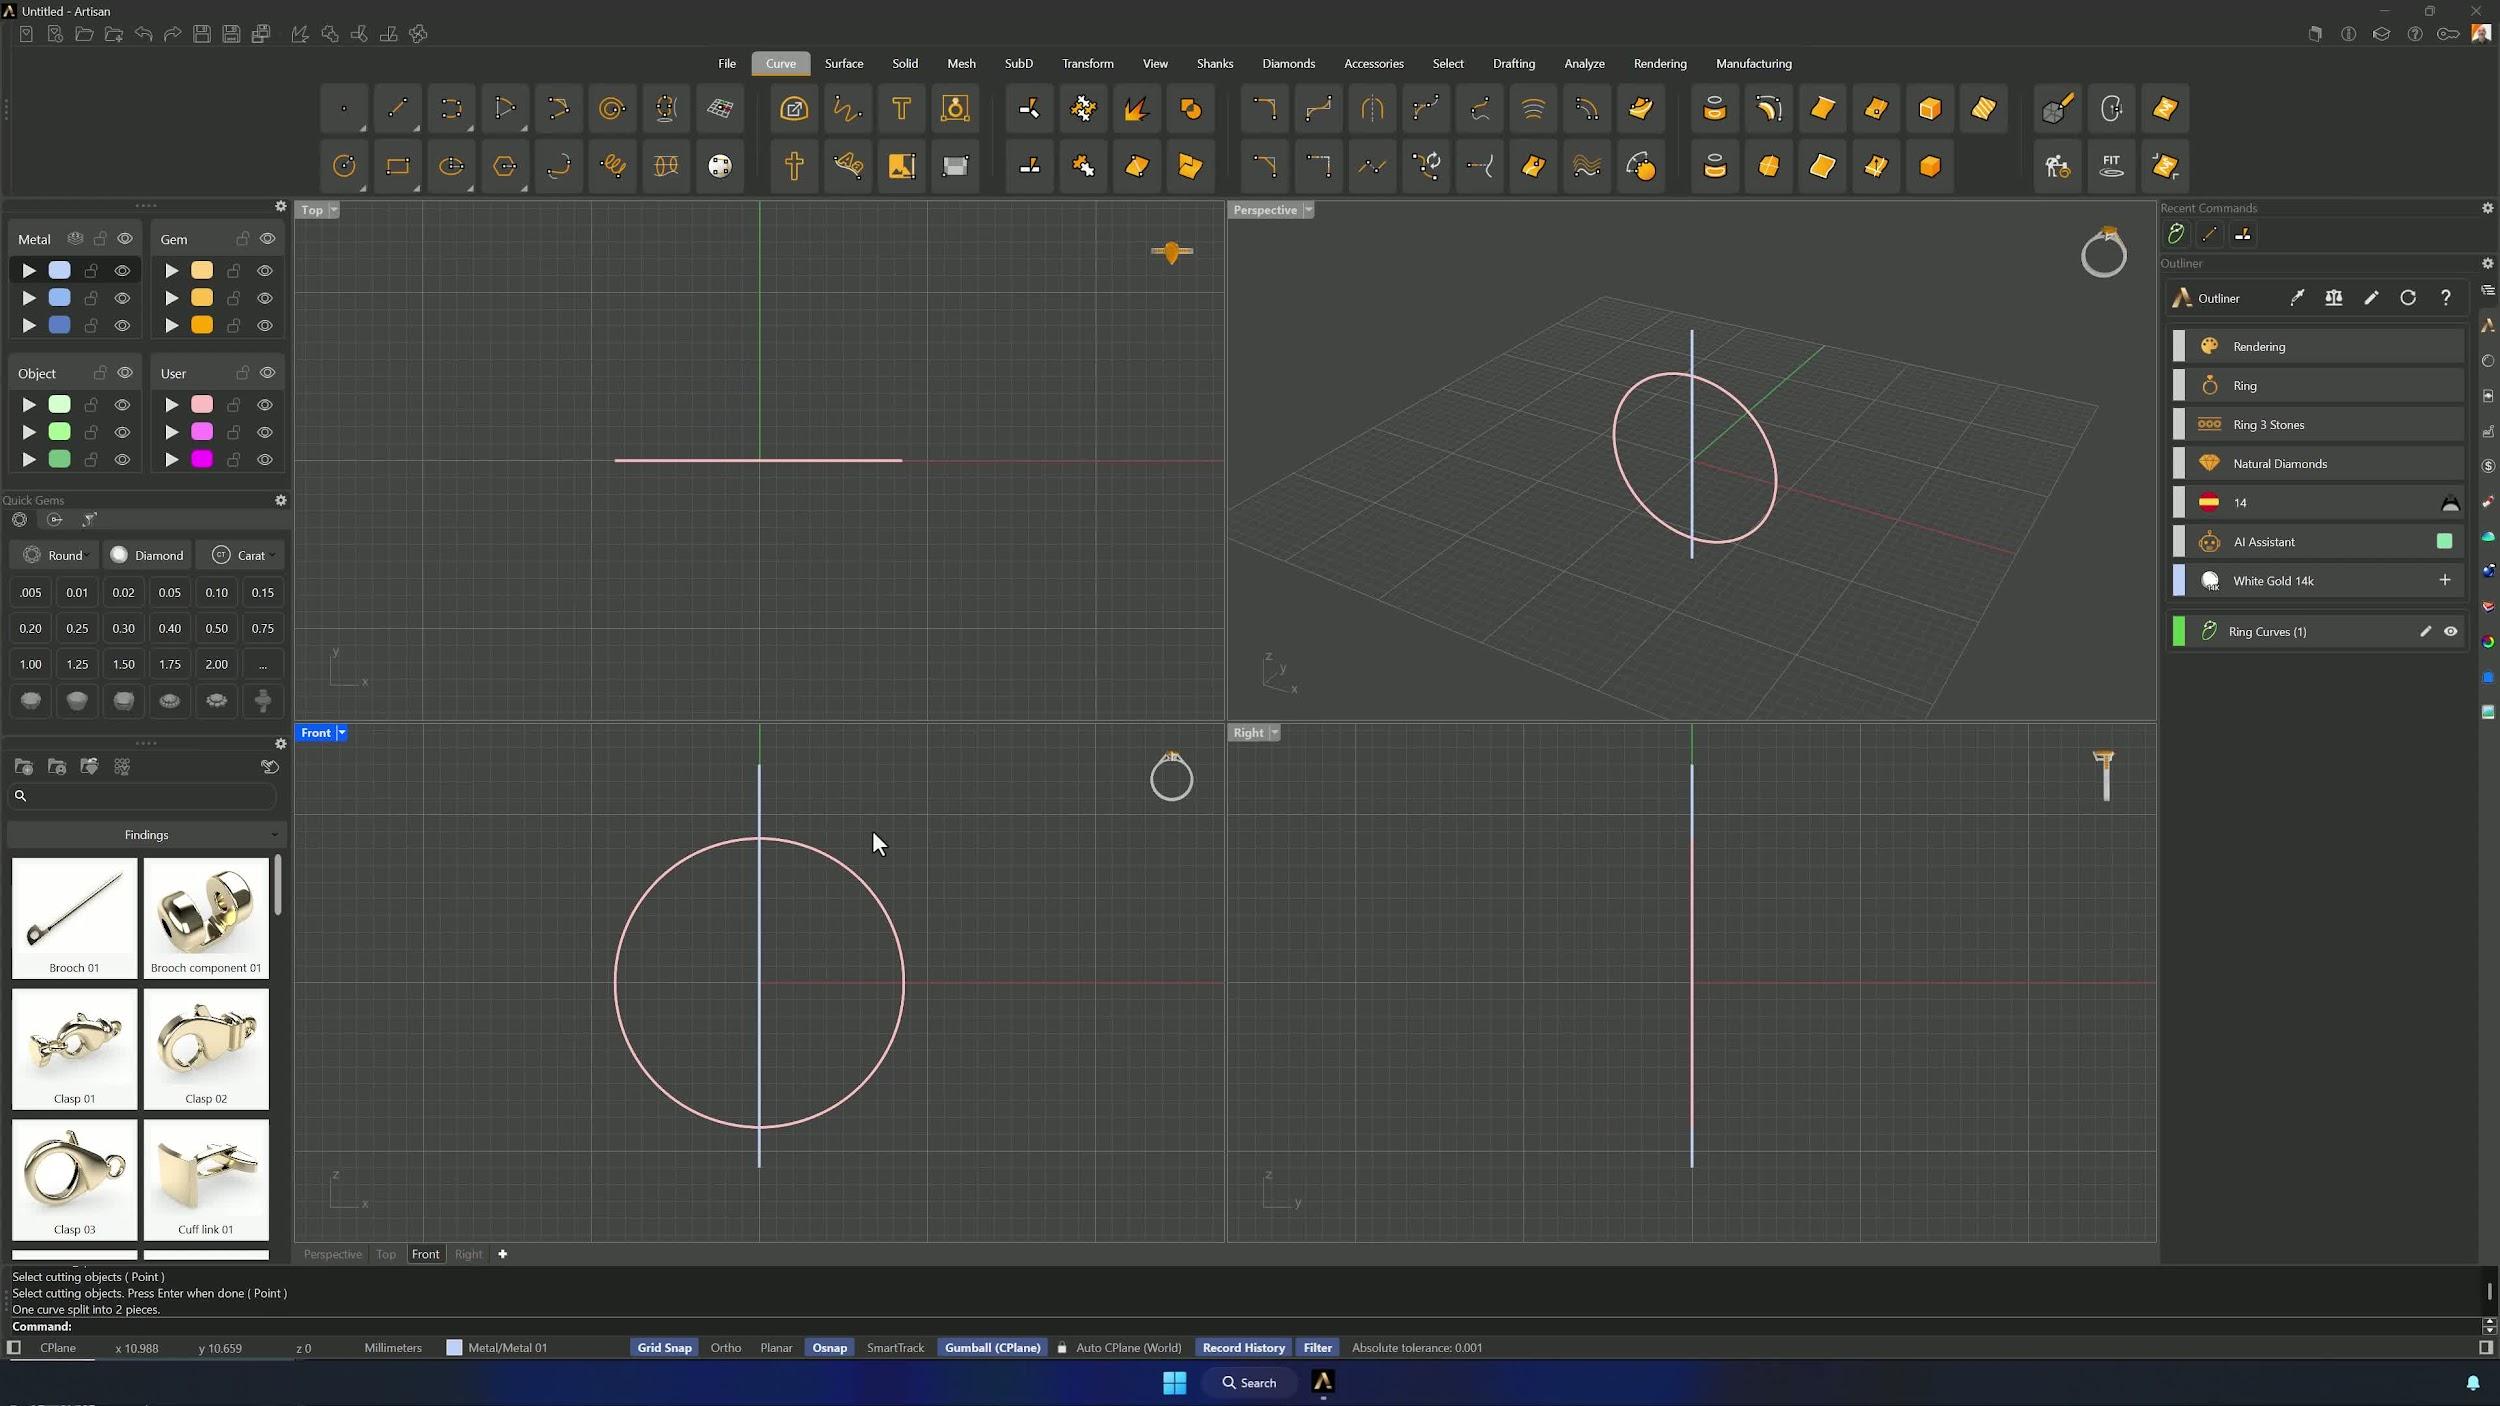Click the first light-blue Metal color swatch

[60, 271]
